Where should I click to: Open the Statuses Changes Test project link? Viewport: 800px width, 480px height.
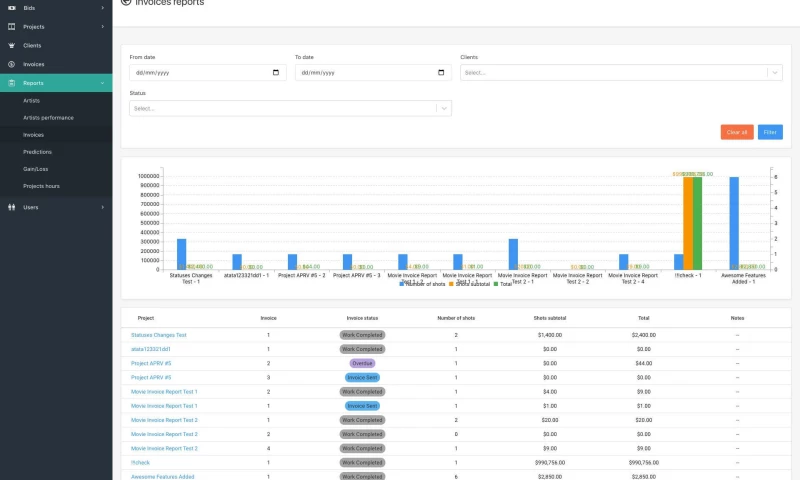point(158,335)
